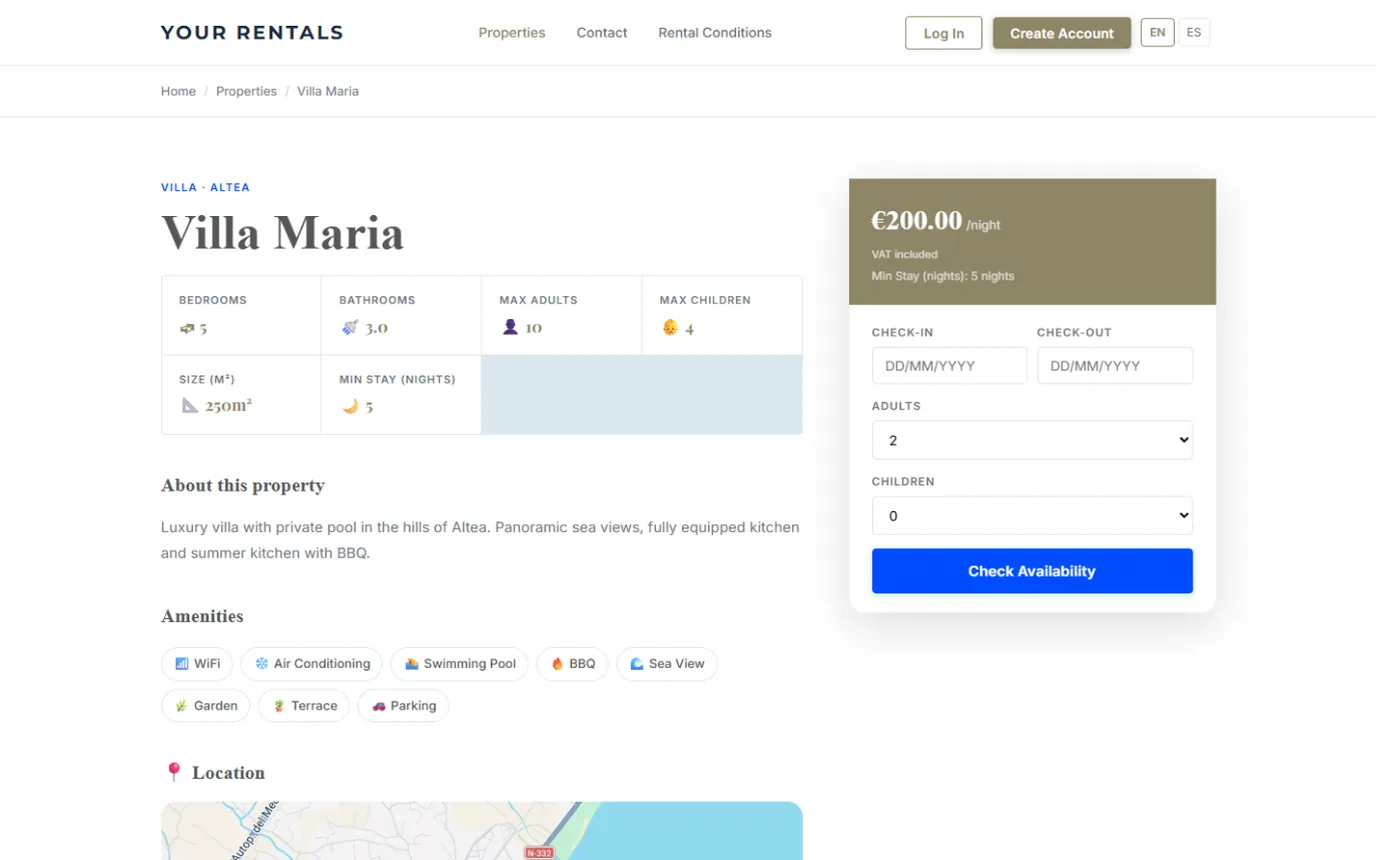
Task: Click the plant icon on Garden chip
Action: (182, 706)
